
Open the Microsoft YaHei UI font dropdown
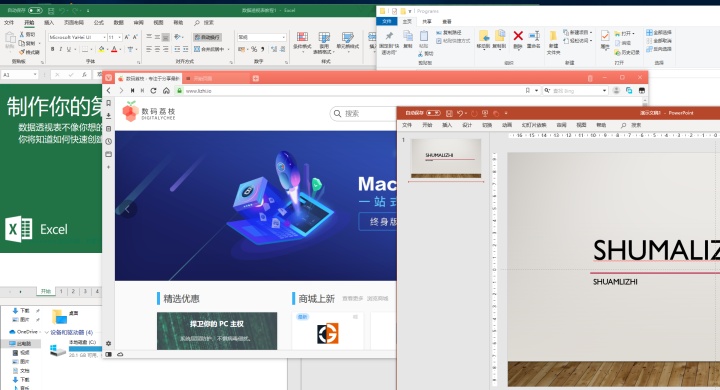coord(104,37)
